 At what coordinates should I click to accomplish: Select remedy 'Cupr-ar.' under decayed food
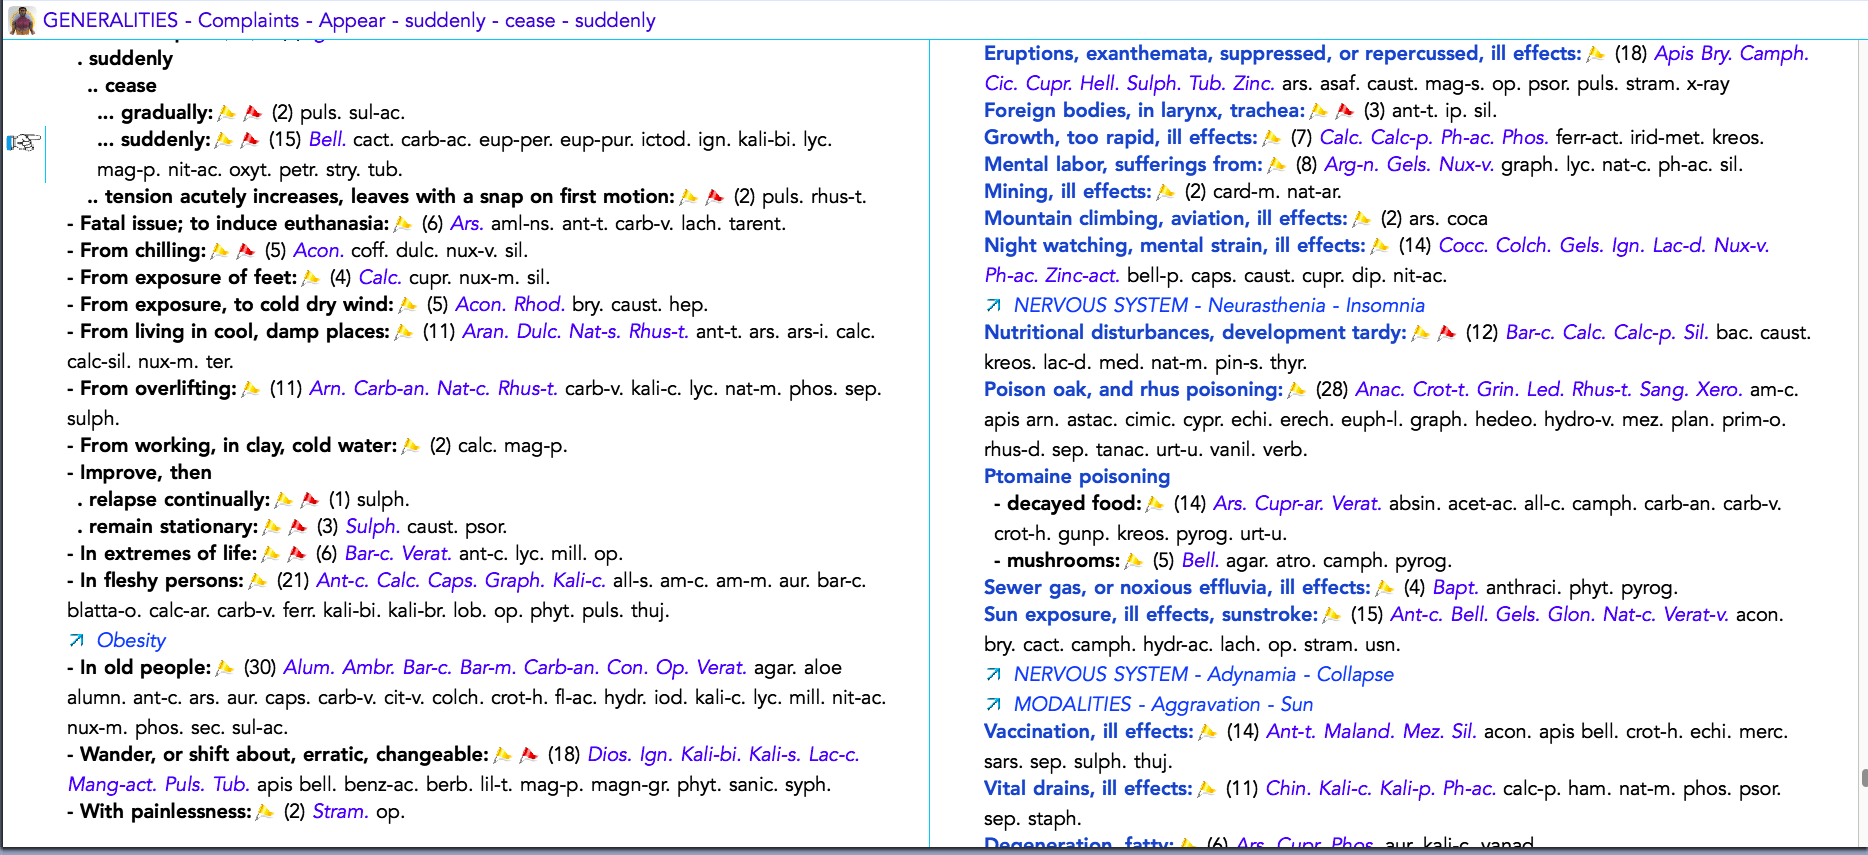[x=1290, y=503]
